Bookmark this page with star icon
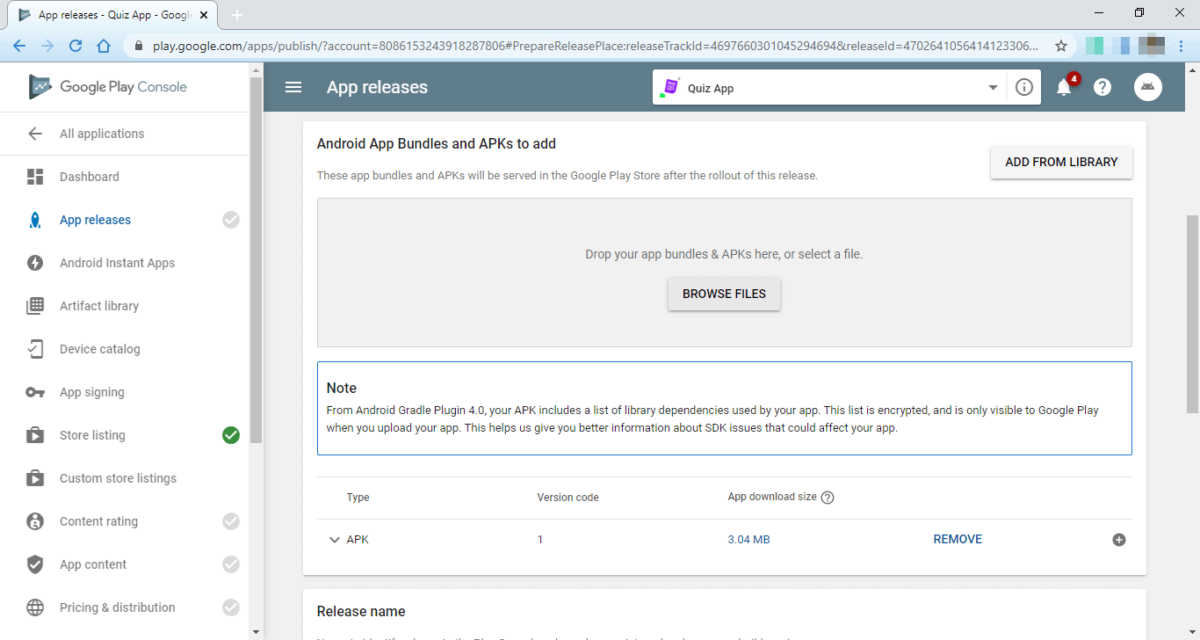 (x=1061, y=46)
